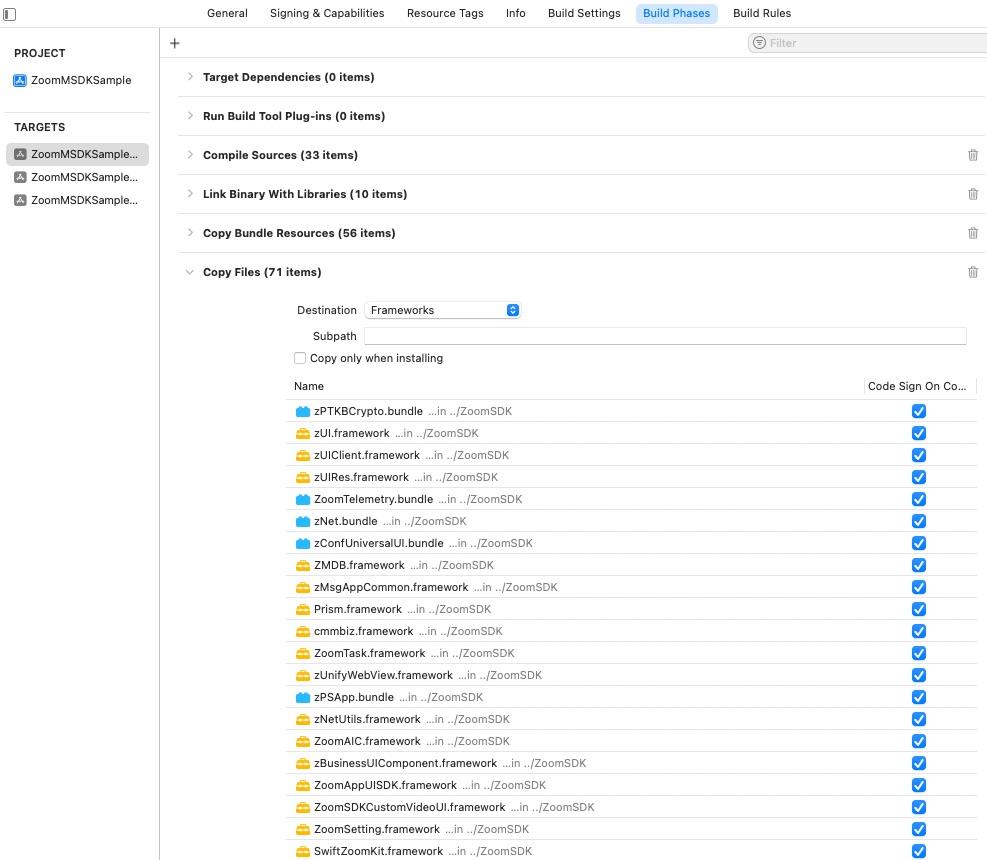
Task: Click zMsgAppCommon.framework toolbox icon
Action: pyautogui.click(x=303, y=587)
